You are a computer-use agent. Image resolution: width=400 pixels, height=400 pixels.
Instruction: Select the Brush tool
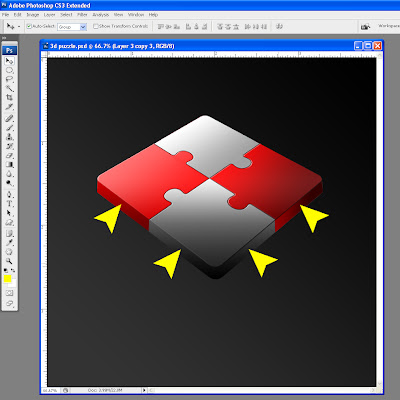coord(9,128)
